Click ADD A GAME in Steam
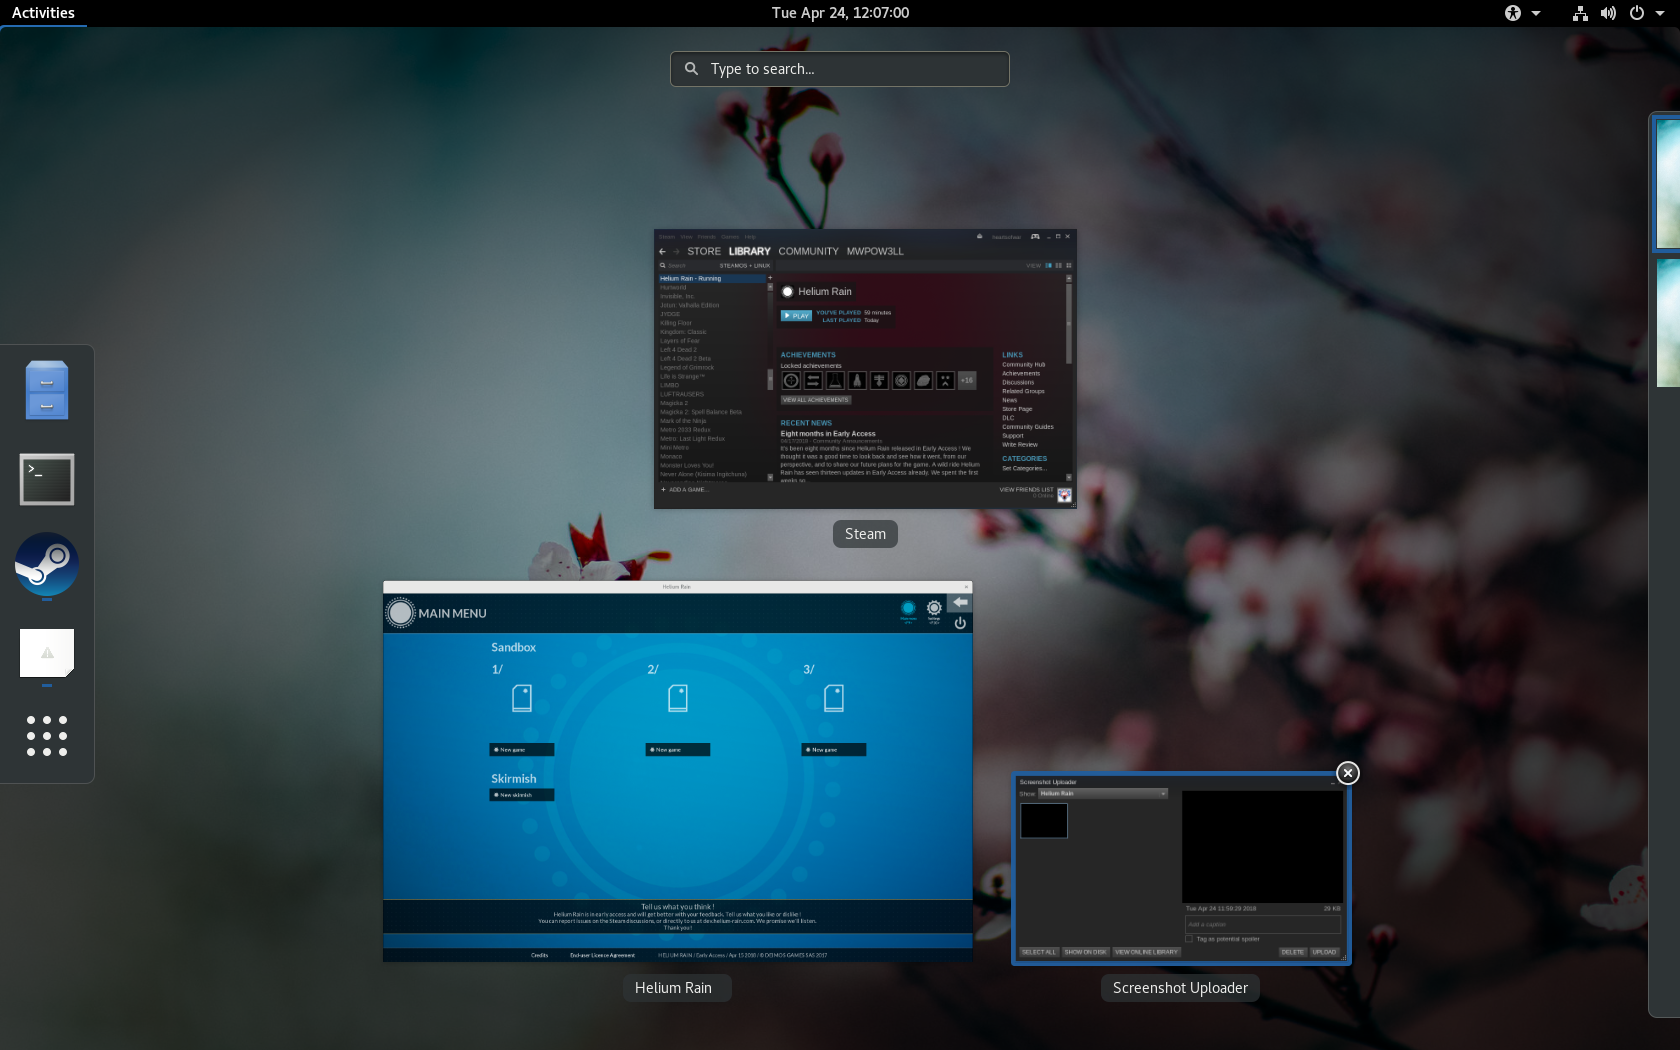The image size is (1680, 1050). pyautogui.click(x=684, y=490)
